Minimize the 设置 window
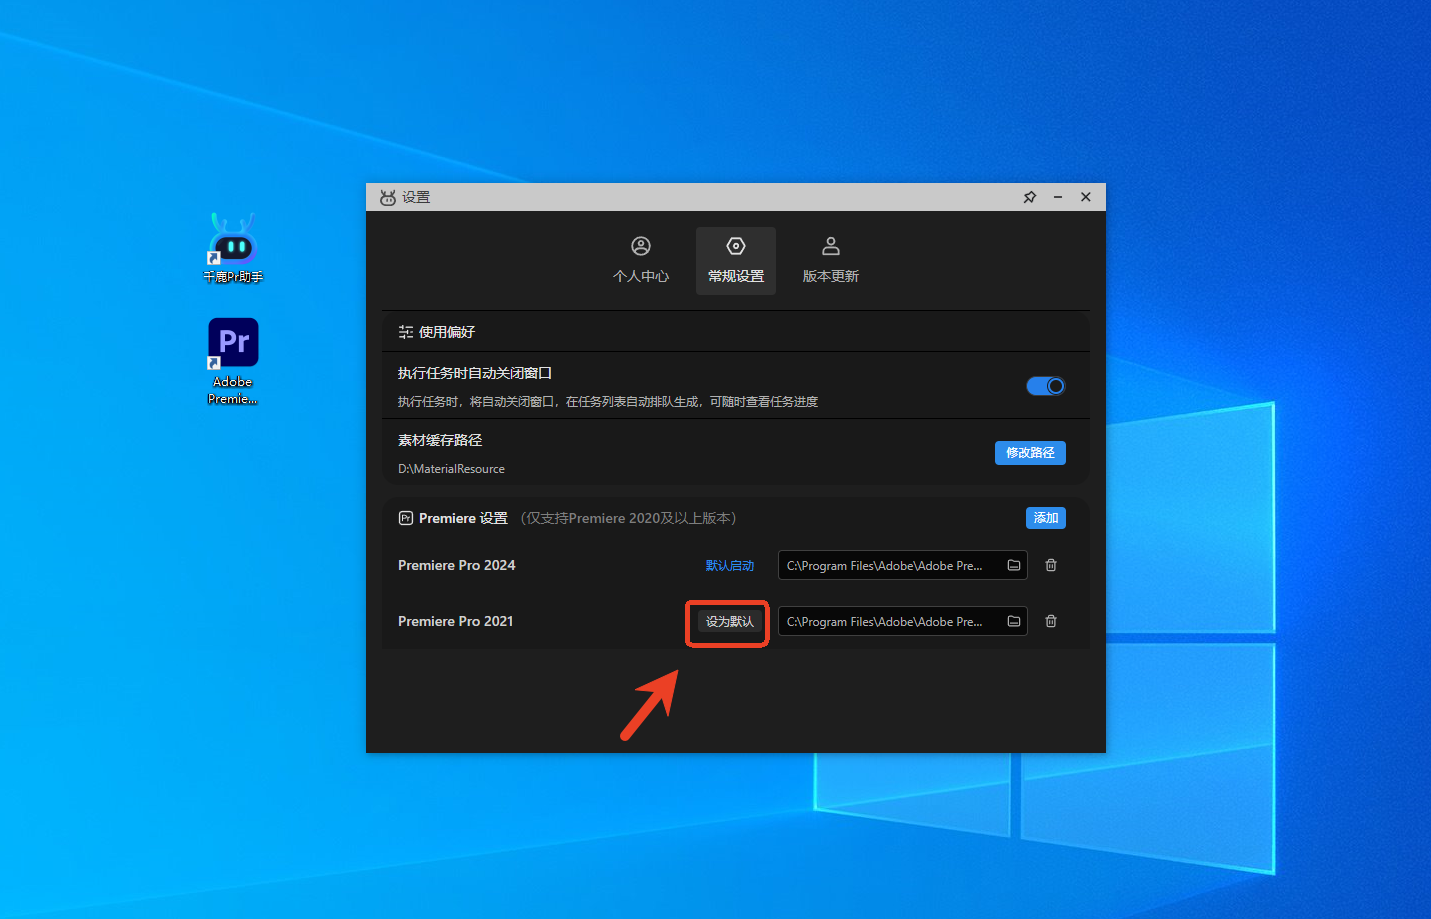This screenshot has width=1431, height=919. [1057, 197]
